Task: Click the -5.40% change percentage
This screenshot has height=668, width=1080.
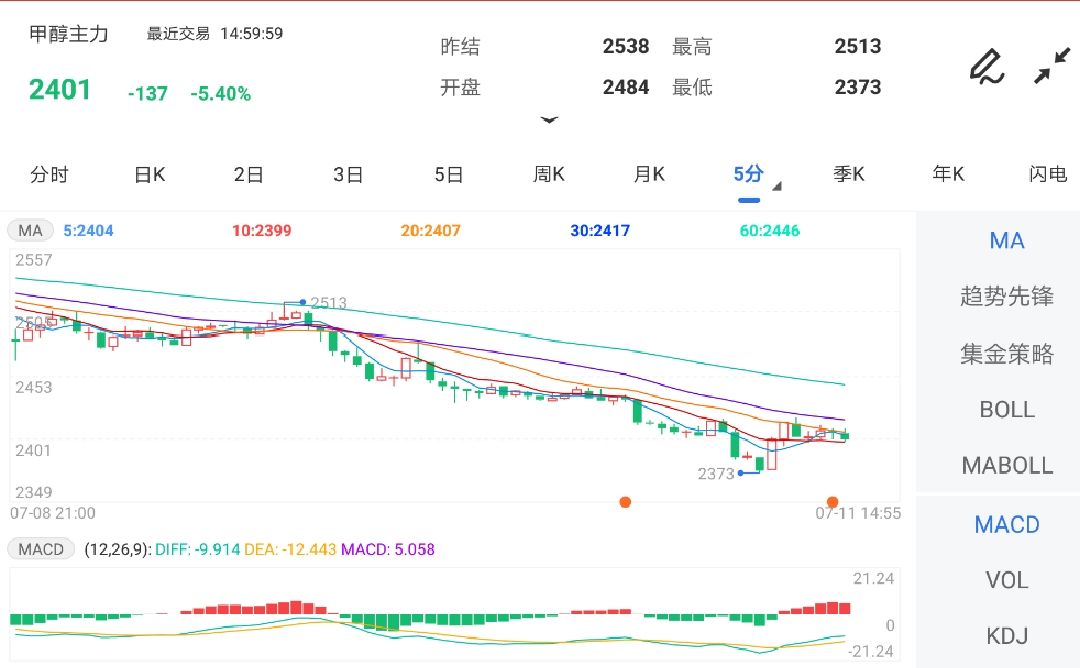Action: [220, 94]
